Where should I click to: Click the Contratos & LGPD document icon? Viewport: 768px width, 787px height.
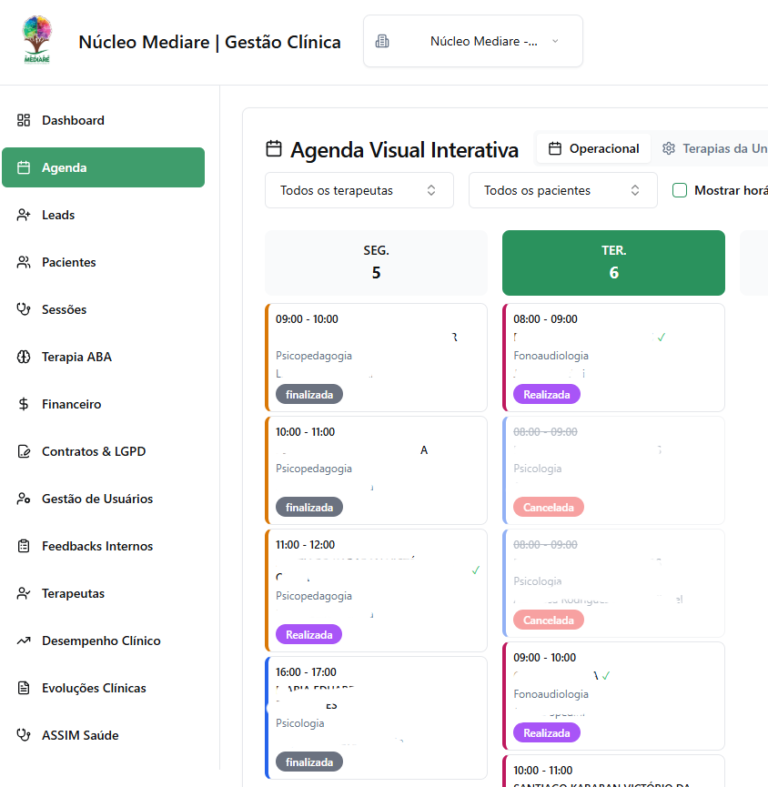pyautogui.click(x=24, y=452)
